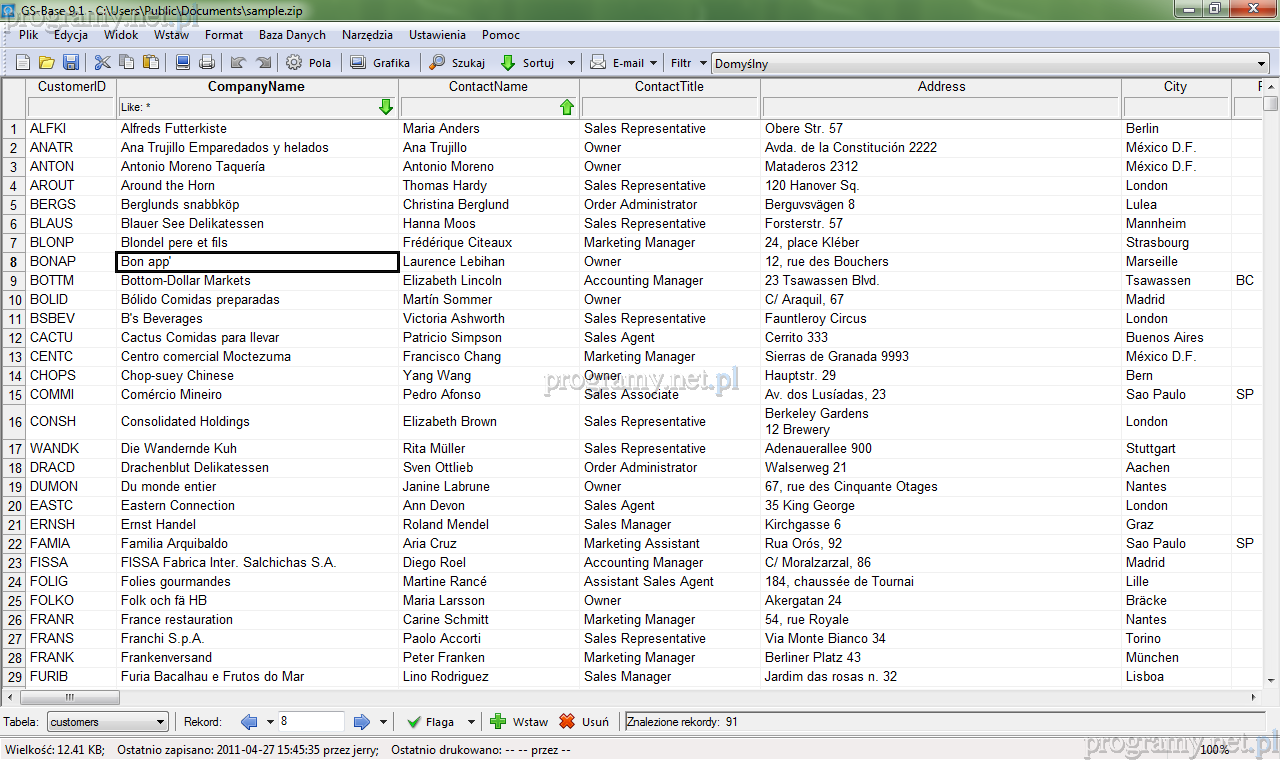The width and height of the screenshot is (1280, 760).
Task: Open the Baza Danych menu
Action: pyautogui.click(x=292, y=35)
